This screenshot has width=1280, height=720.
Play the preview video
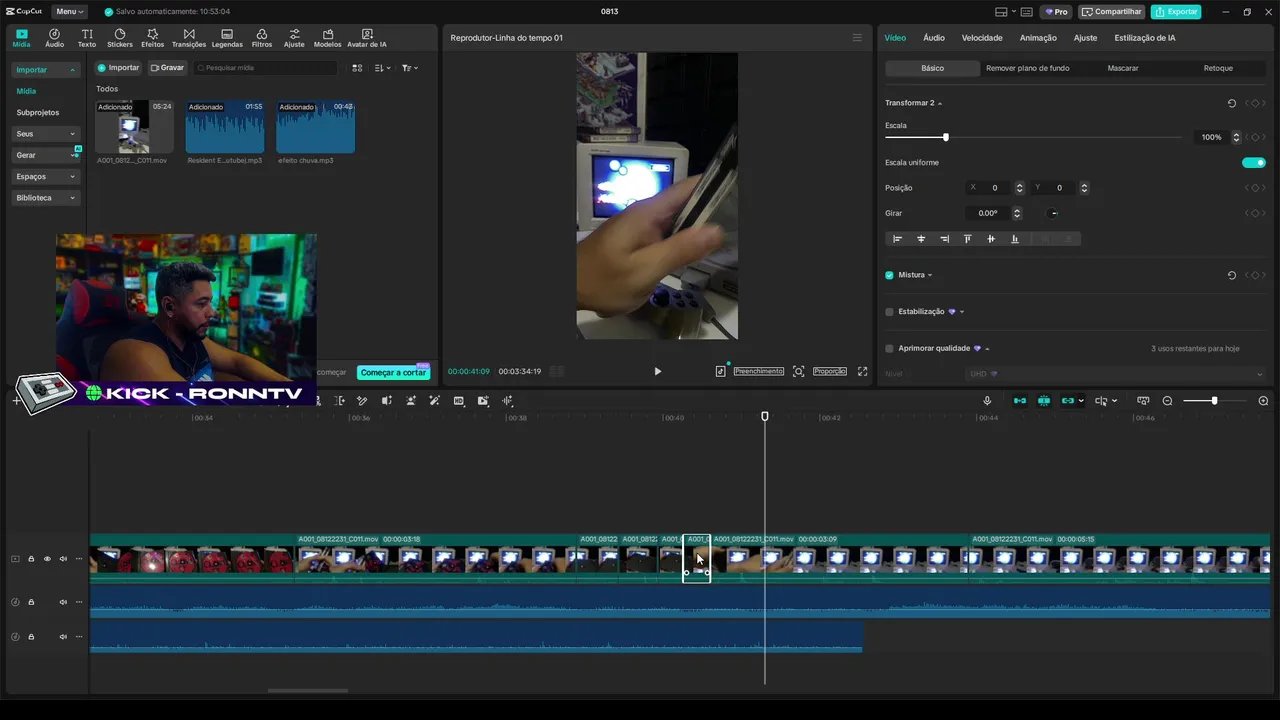tap(657, 371)
